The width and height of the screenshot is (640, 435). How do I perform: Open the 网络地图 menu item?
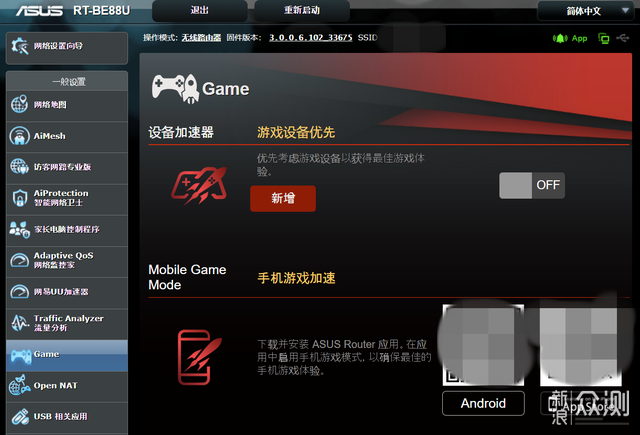(x=67, y=105)
